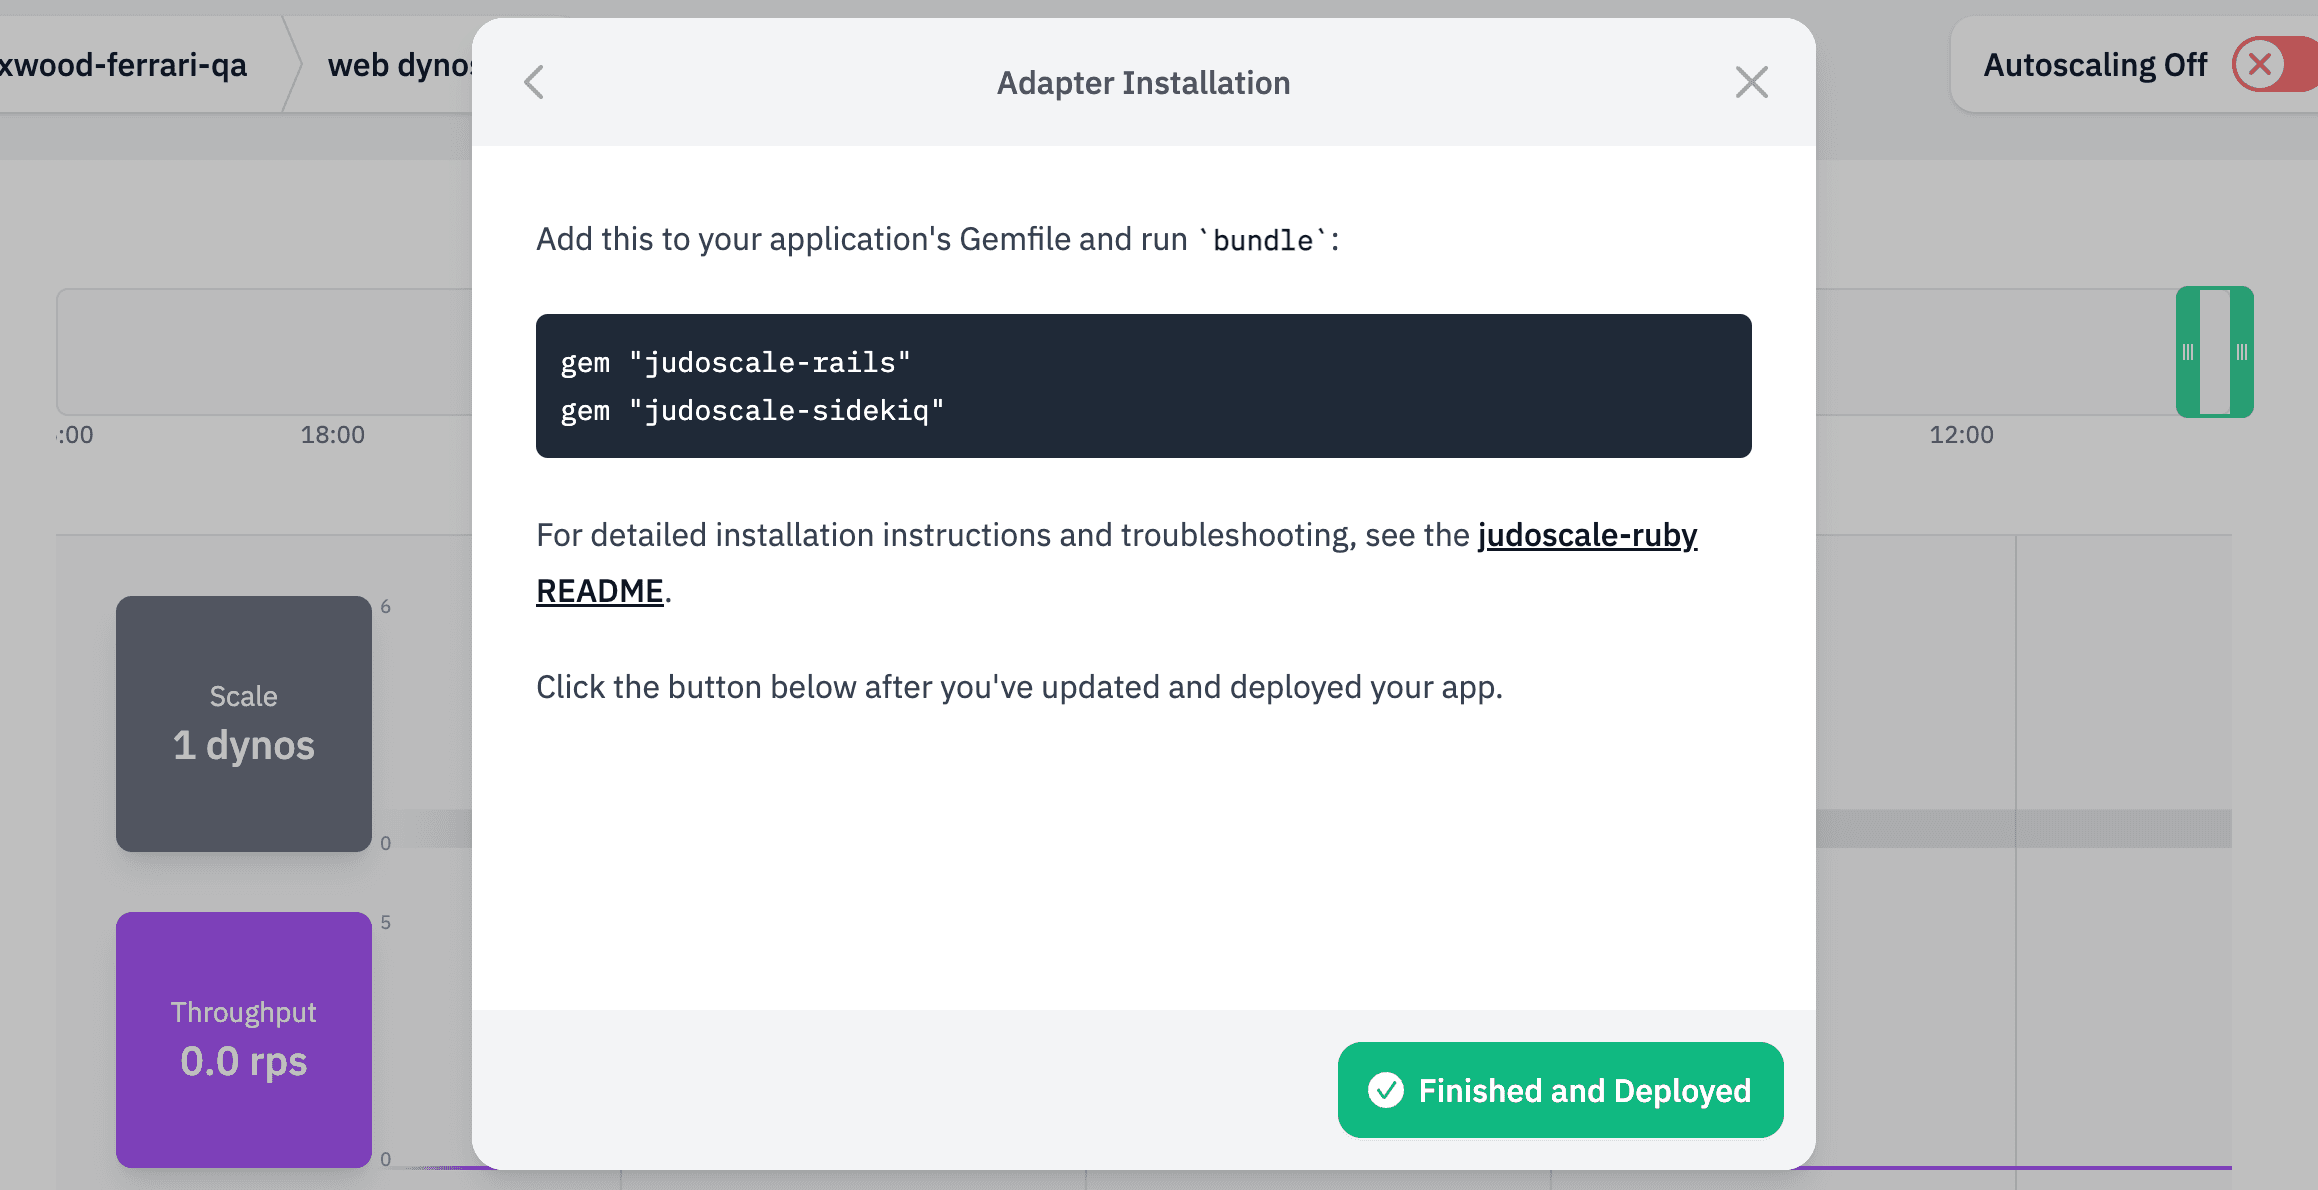Image resolution: width=2318 pixels, height=1190 pixels.
Task: Click the inline `bundle` code text
Action: (x=1263, y=240)
